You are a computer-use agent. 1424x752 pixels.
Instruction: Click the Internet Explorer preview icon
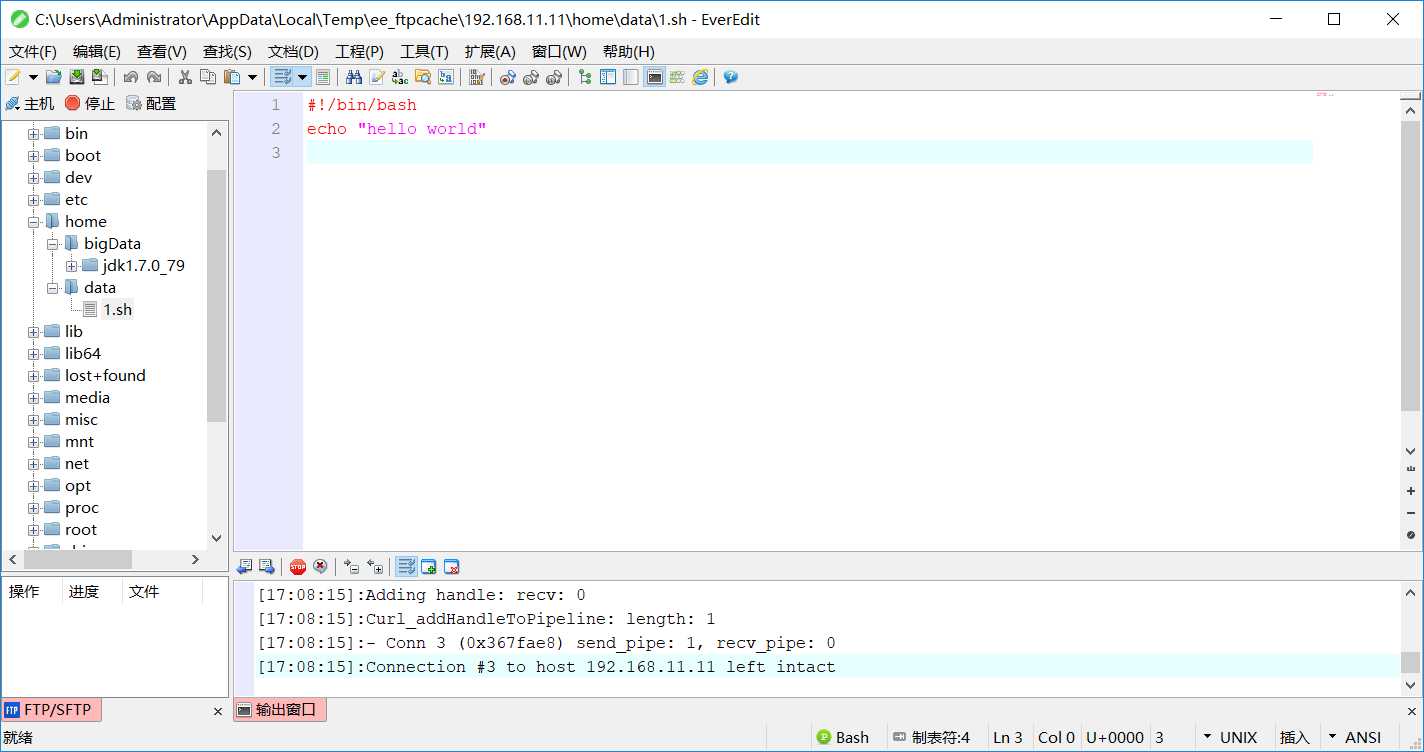[x=700, y=77]
